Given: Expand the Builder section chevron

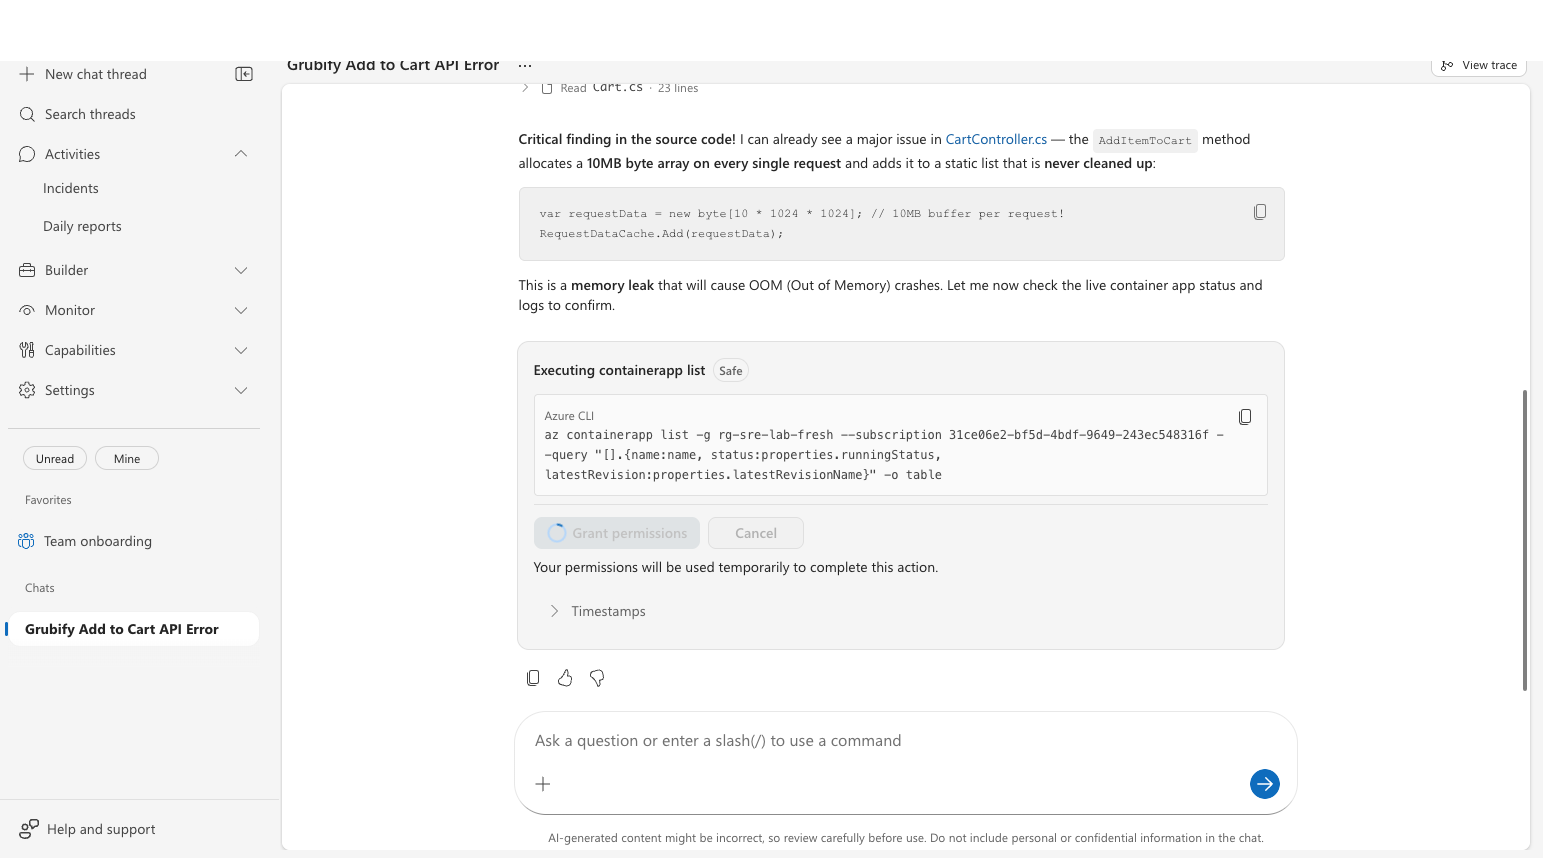Looking at the screenshot, I should coord(241,270).
